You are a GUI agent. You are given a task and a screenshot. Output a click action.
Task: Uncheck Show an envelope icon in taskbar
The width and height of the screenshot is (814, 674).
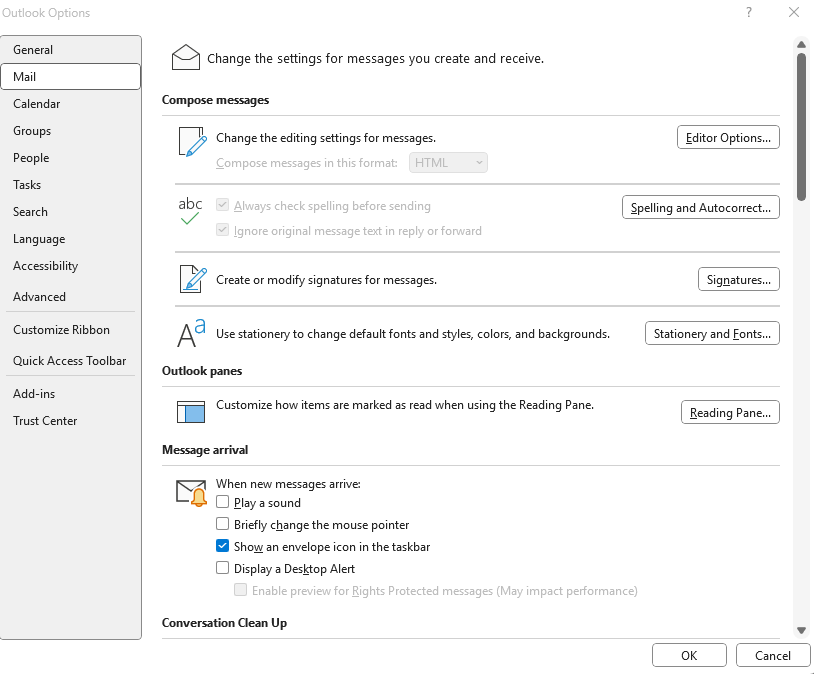tap(222, 546)
